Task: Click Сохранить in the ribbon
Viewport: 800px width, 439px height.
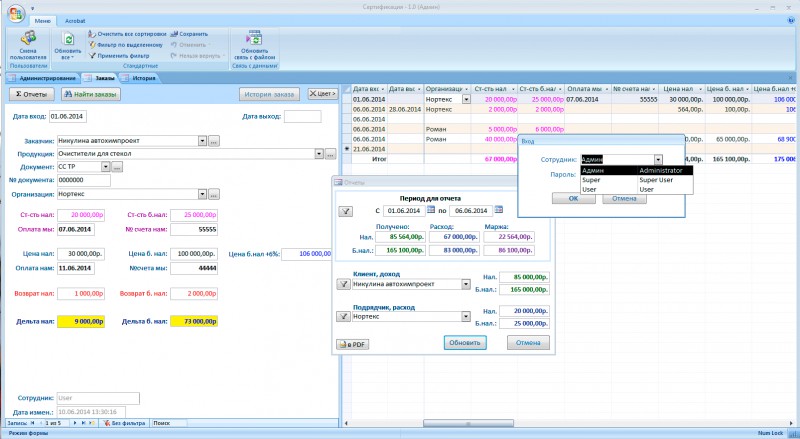Action: pos(189,34)
